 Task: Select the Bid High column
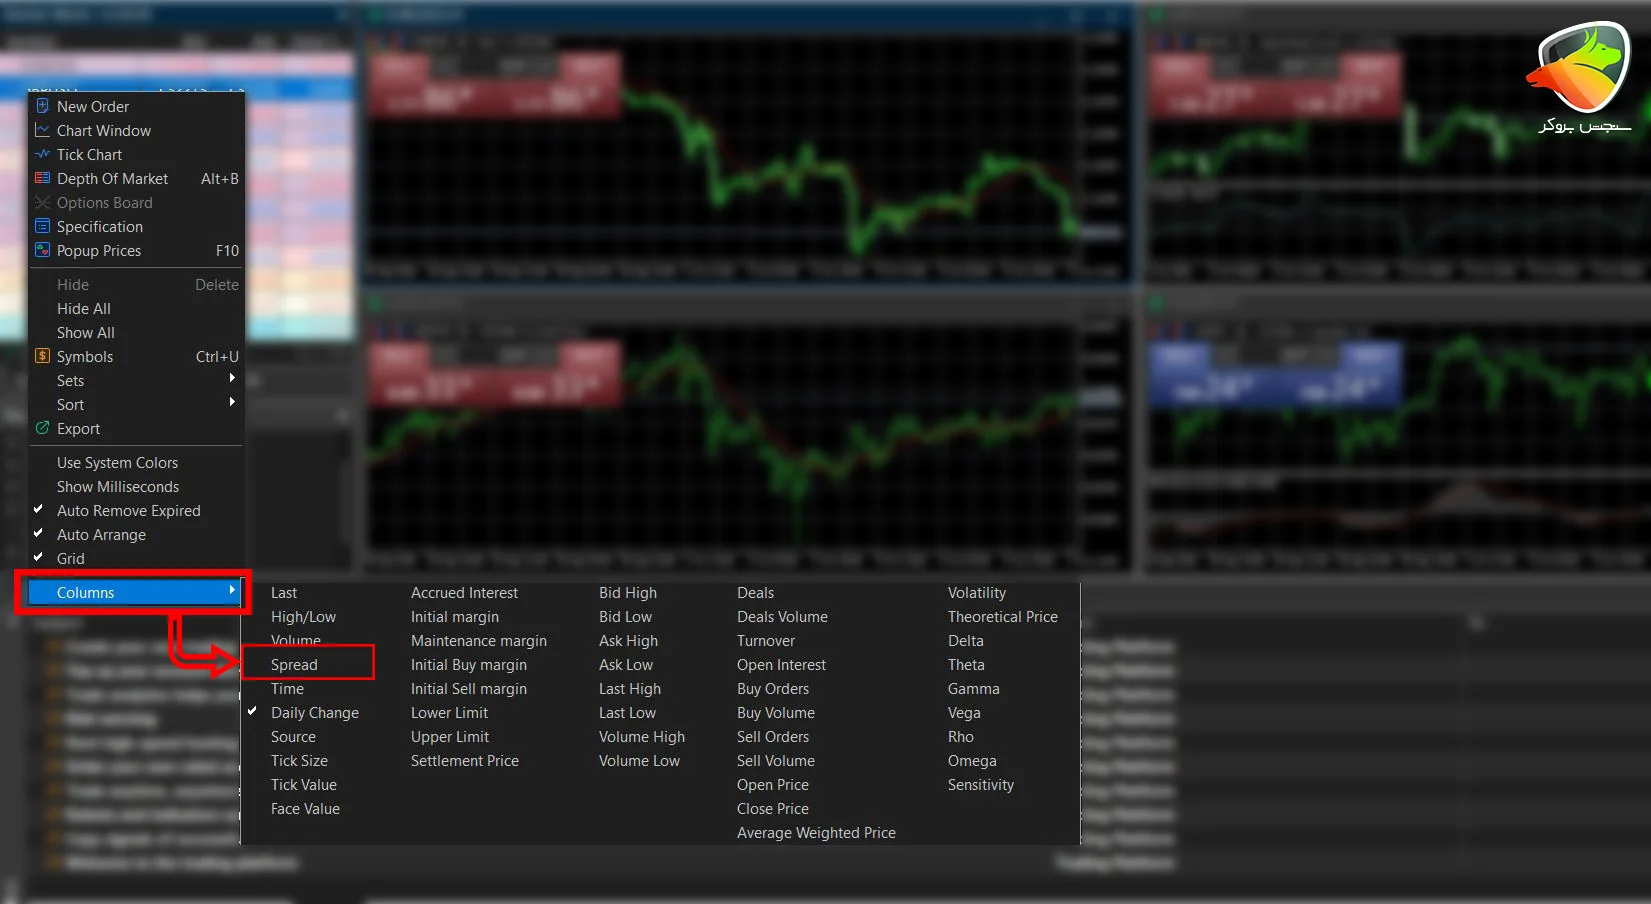pos(628,592)
